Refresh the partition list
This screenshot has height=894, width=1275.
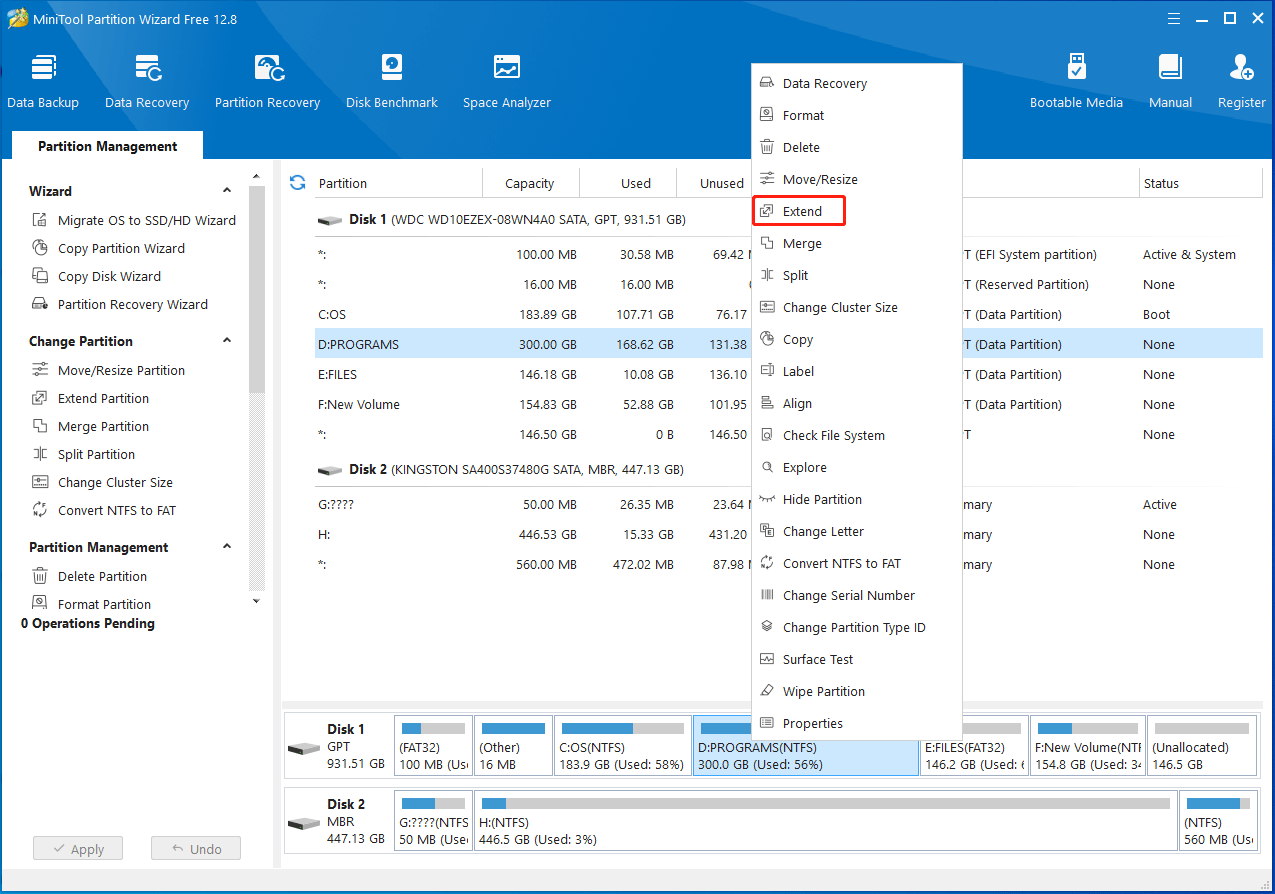tap(297, 182)
